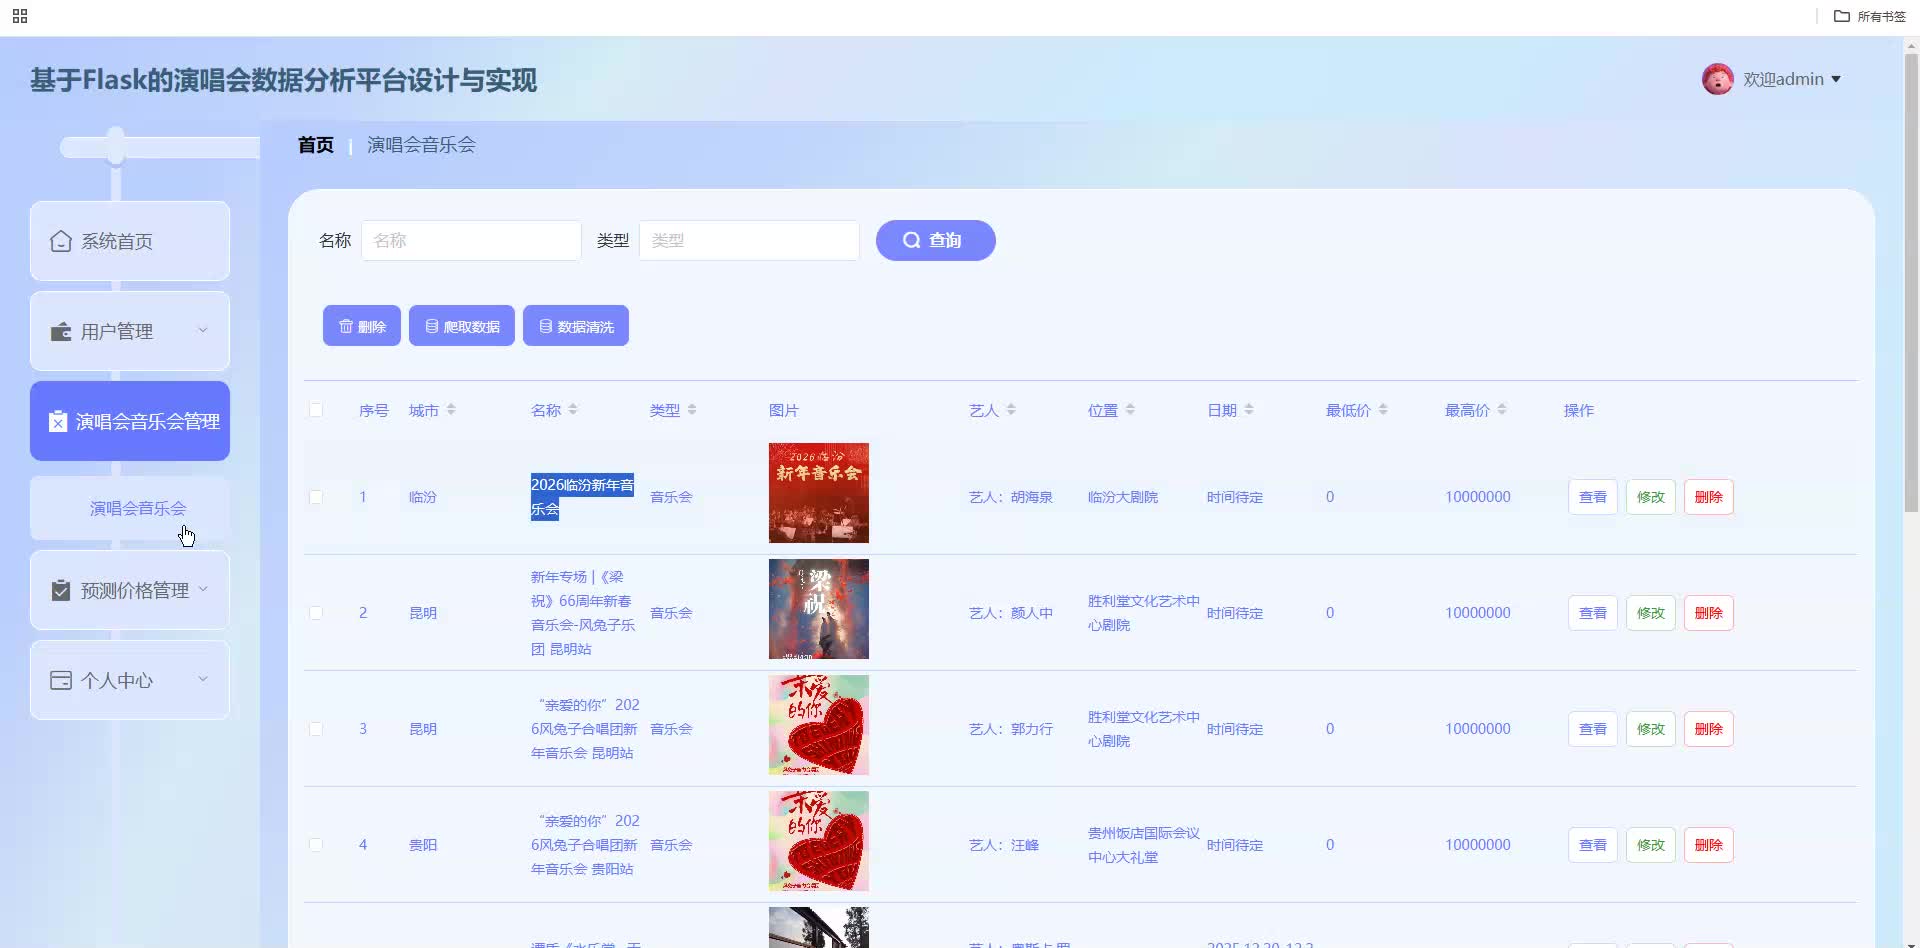Click the 查询 search button
Image resolution: width=1920 pixels, height=948 pixels.
tap(936, 240)
